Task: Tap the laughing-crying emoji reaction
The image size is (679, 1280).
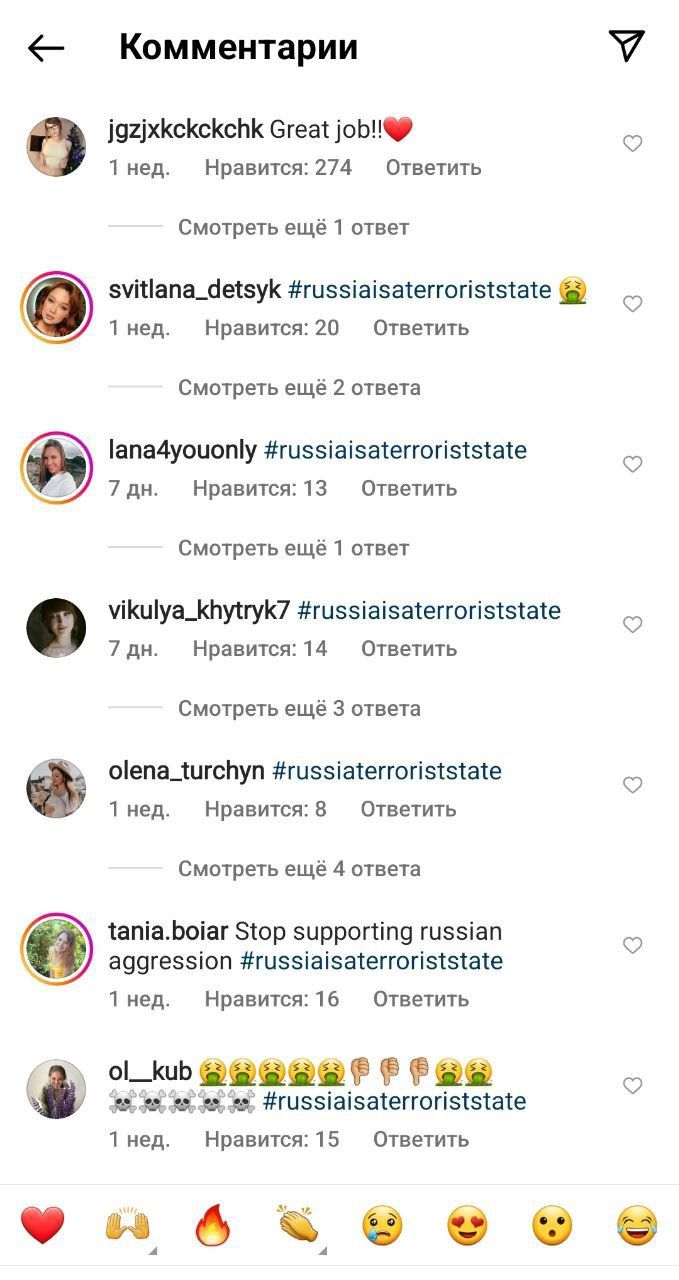Action: [637, 1225]
